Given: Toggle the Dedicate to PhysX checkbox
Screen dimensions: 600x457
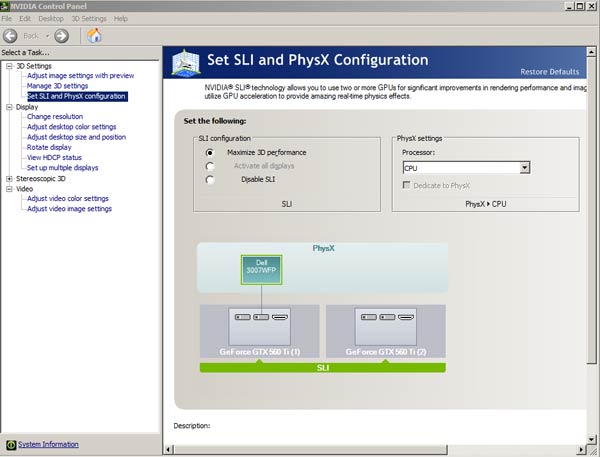Looking at the screenshot, I should coord(408,186).
